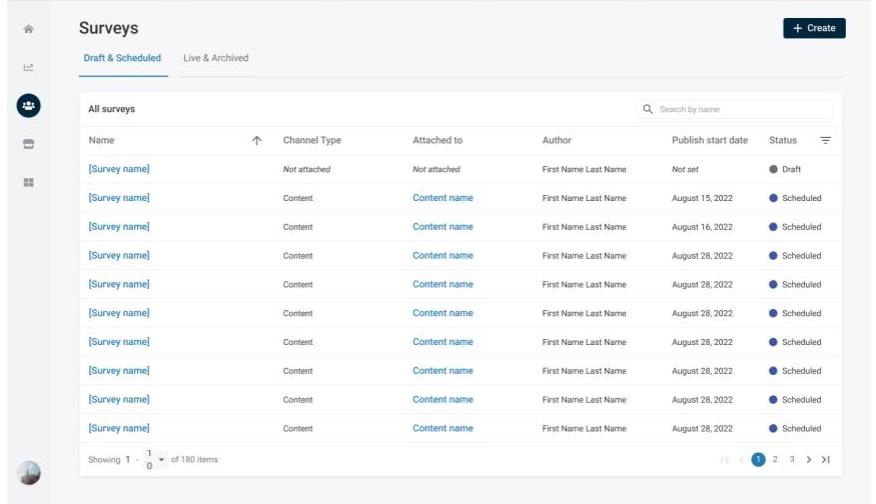Go to the last page of results
876x504 pixels.
coord(826,460)
